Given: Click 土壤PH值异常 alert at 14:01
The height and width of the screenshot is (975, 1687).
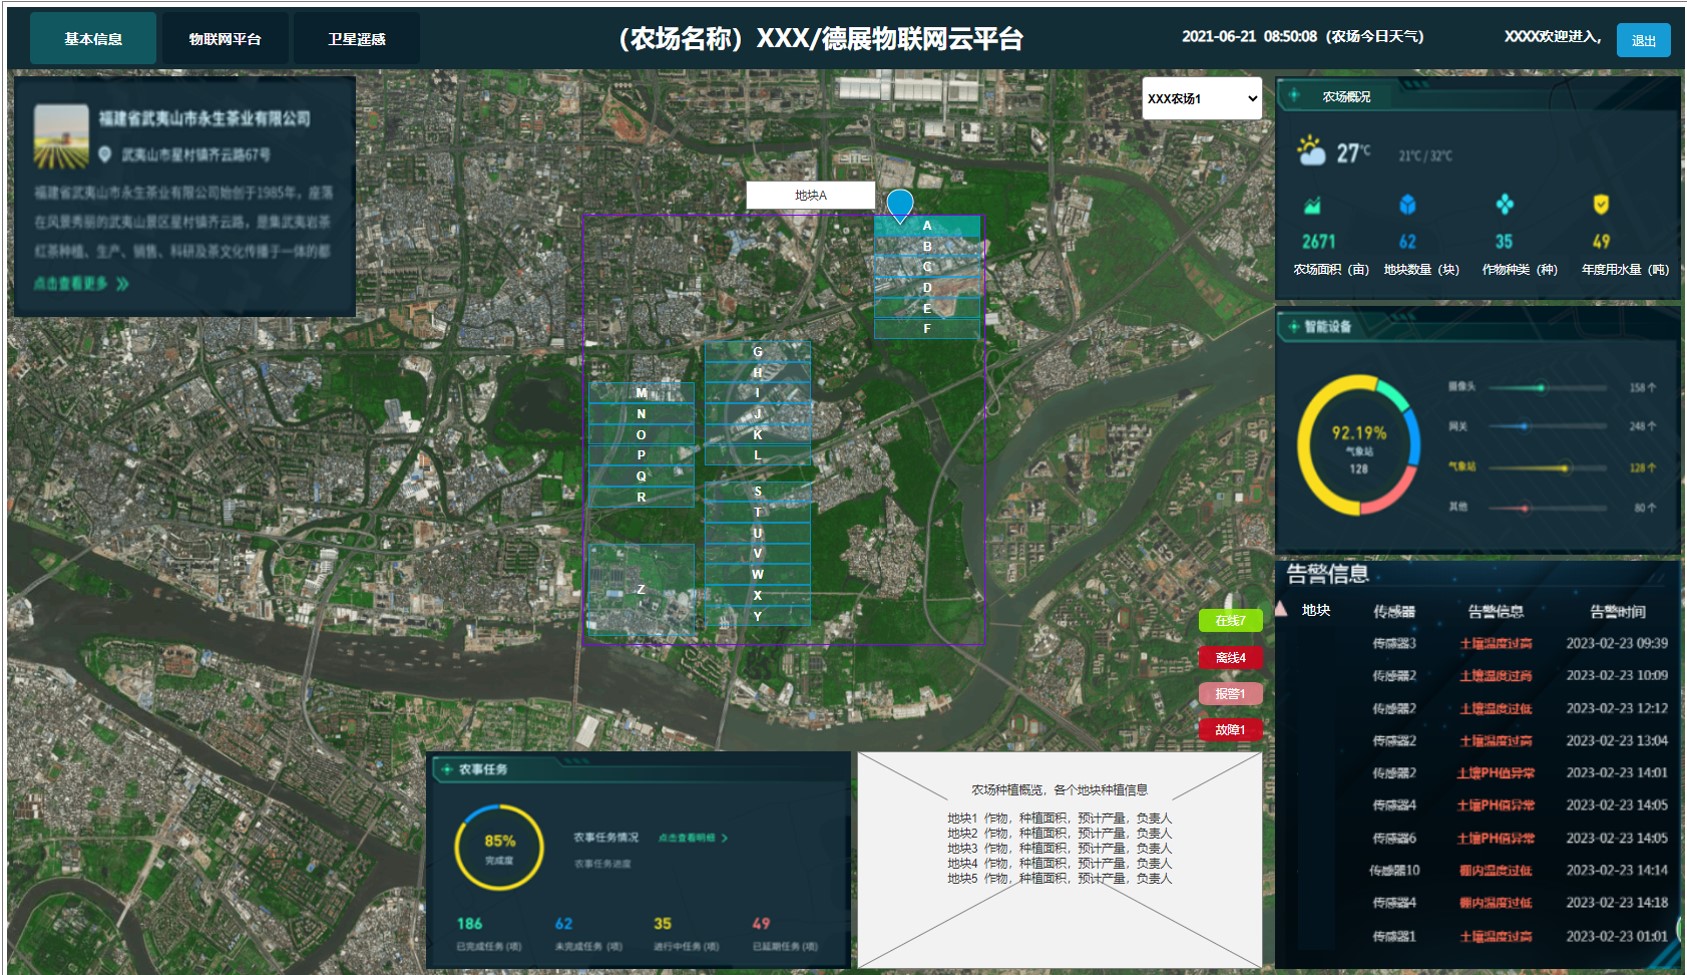Looking at the screenshot, I should 1496,773.
